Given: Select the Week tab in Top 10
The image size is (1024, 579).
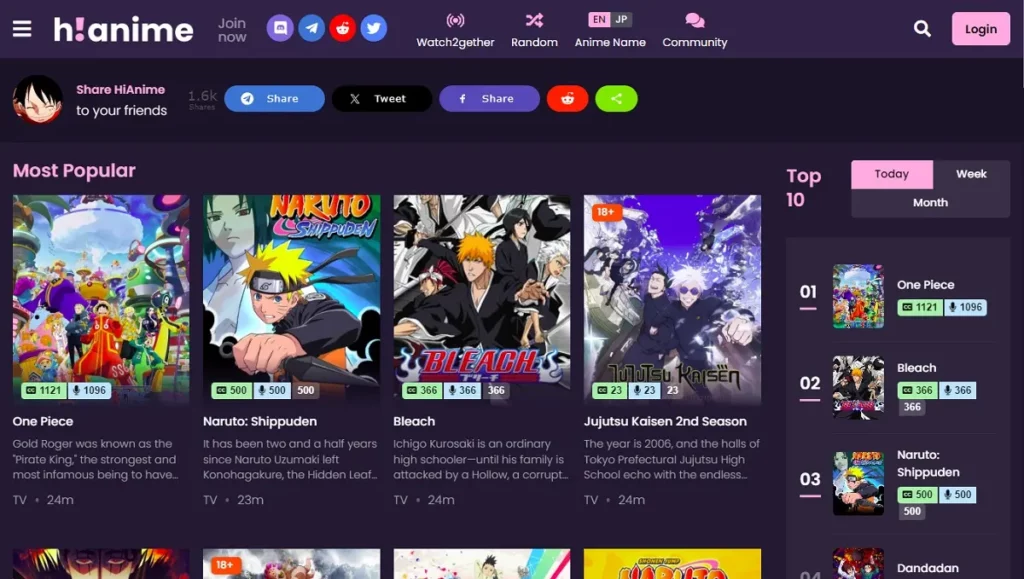Looking at the screenshot, I should [x=971, y=174].
